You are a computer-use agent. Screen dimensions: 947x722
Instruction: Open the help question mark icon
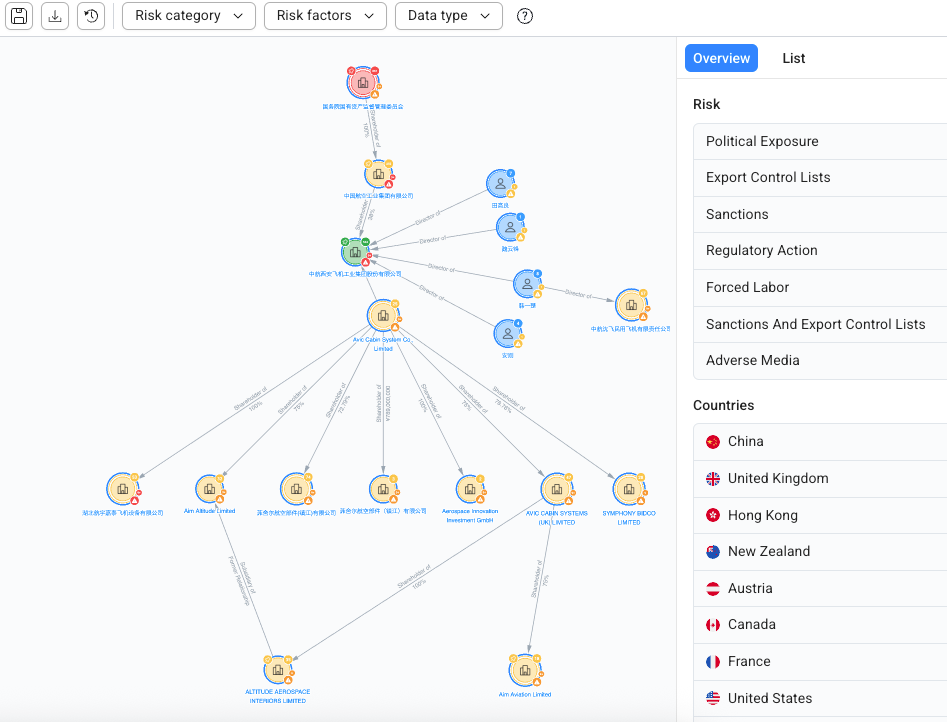click(525, 16)
